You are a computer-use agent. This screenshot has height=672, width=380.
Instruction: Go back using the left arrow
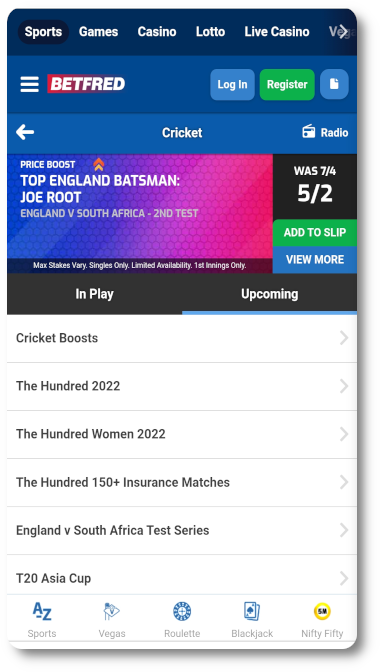25,132
